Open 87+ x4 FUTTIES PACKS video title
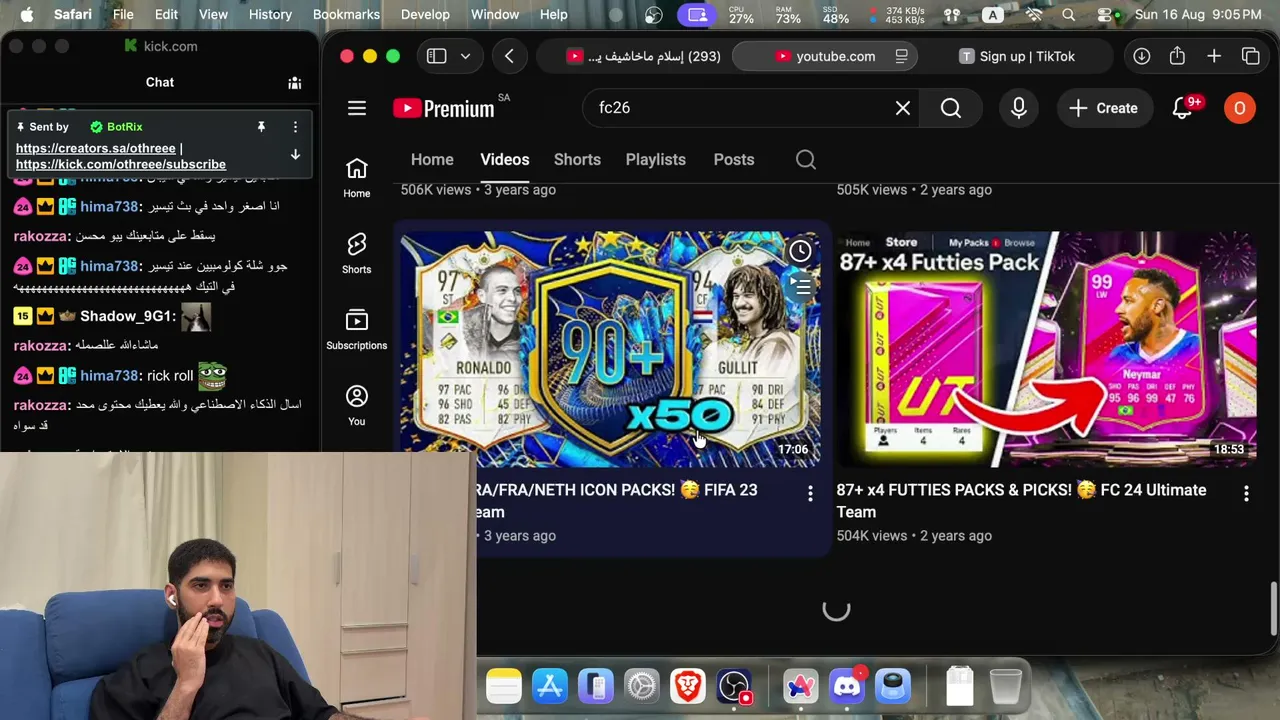 (1022, 501)
